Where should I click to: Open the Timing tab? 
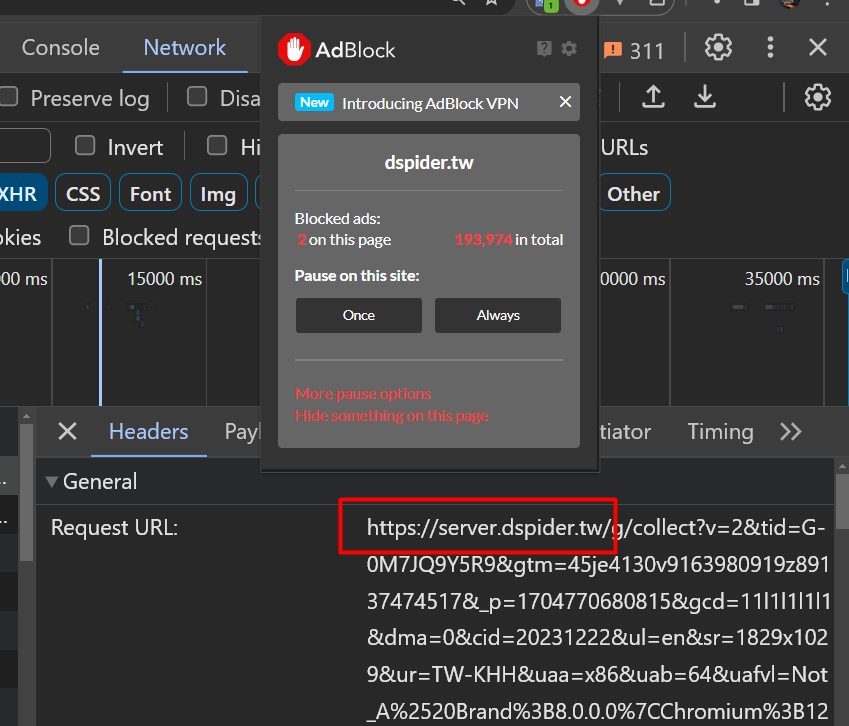[720, 432]
